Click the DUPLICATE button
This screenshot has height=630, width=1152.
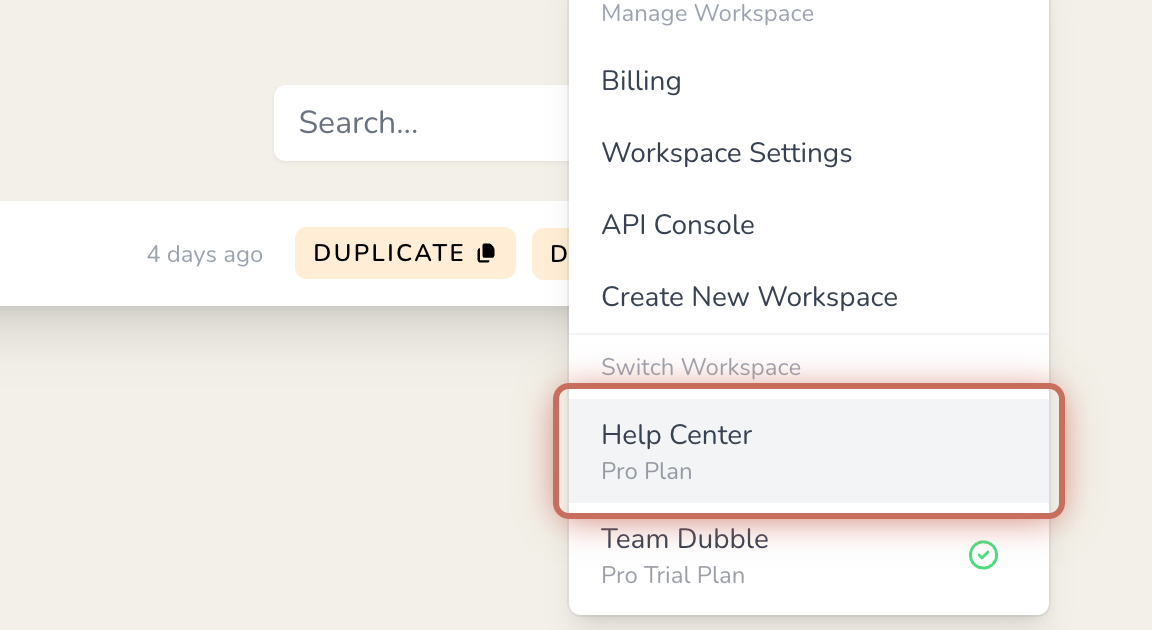coord(405,253)
